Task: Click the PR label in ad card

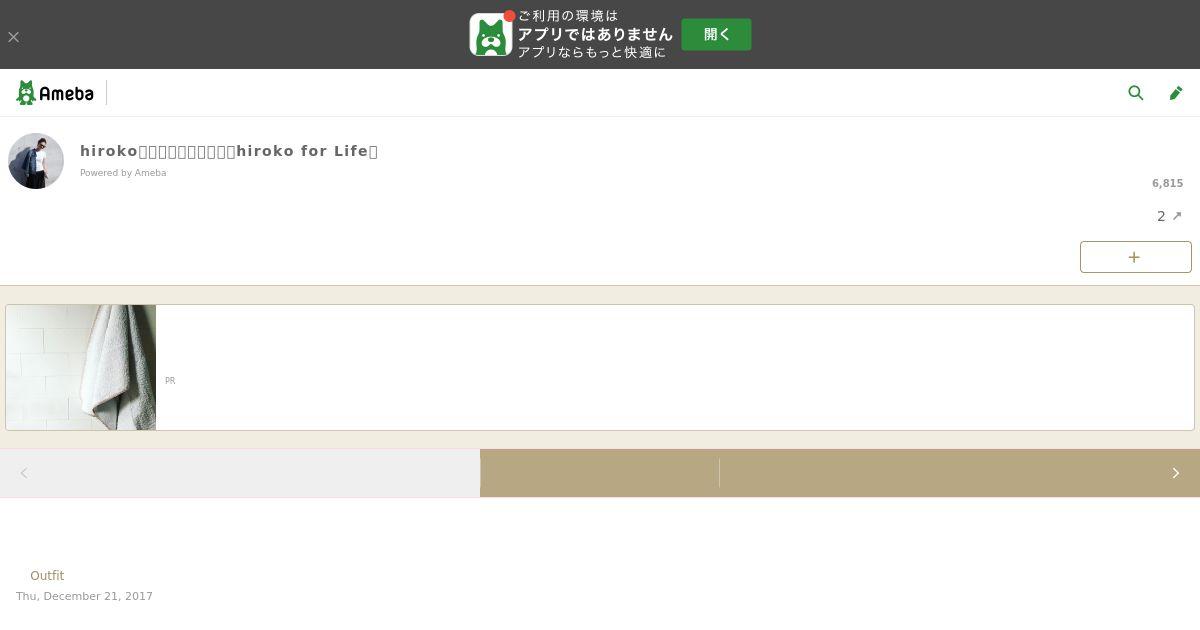Action: (x=170, y=381)
